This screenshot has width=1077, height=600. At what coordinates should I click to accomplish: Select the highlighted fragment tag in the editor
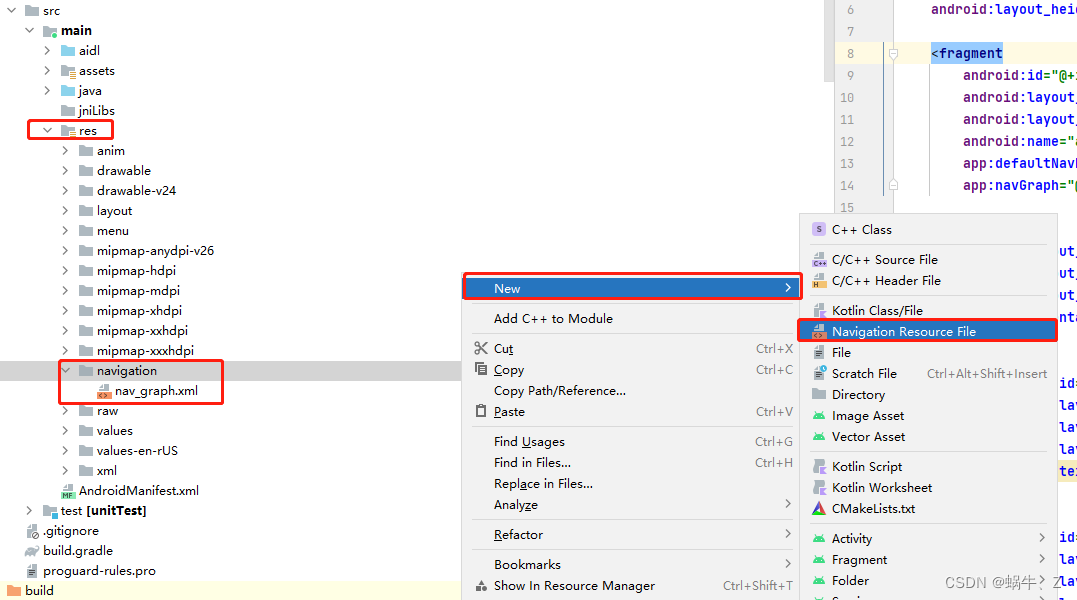[x=966, y=52]
